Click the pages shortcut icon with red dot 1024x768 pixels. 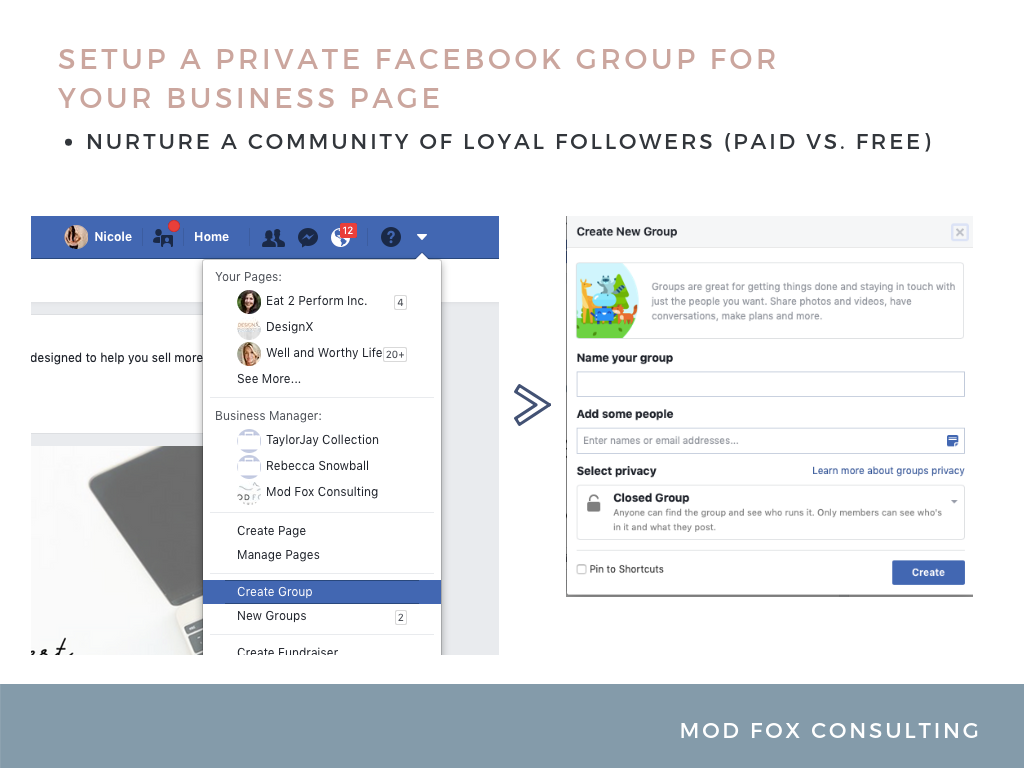[x=162, y=239]
